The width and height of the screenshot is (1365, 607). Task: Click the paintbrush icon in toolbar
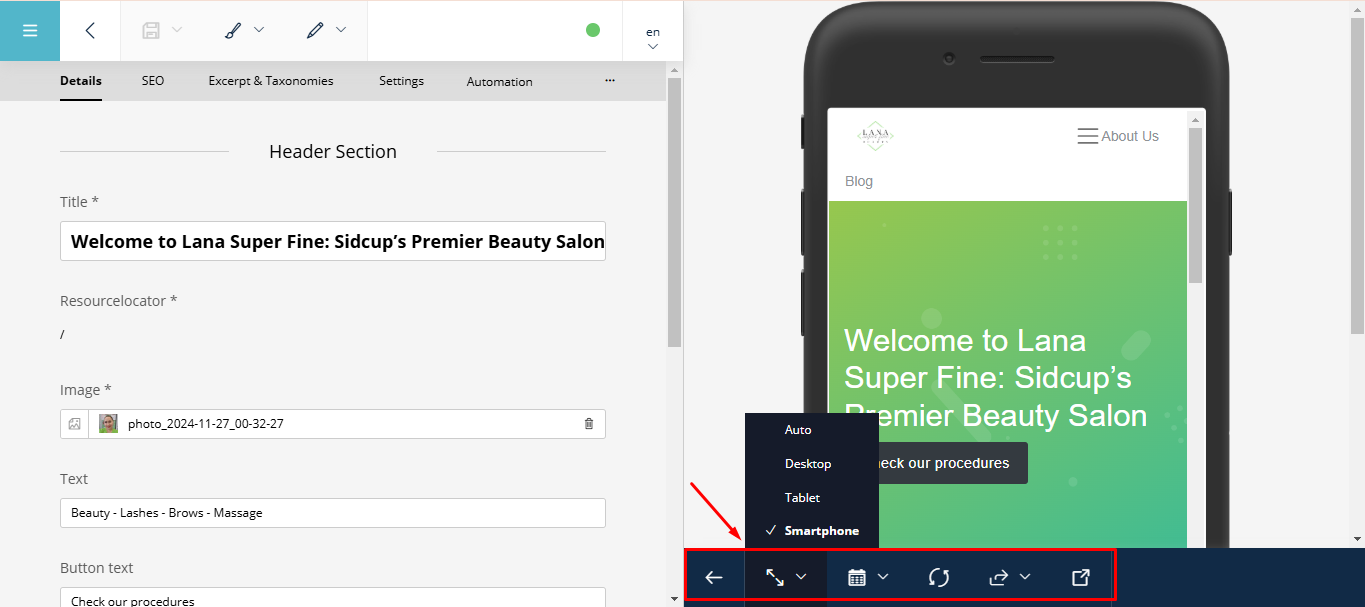(233, 30)
